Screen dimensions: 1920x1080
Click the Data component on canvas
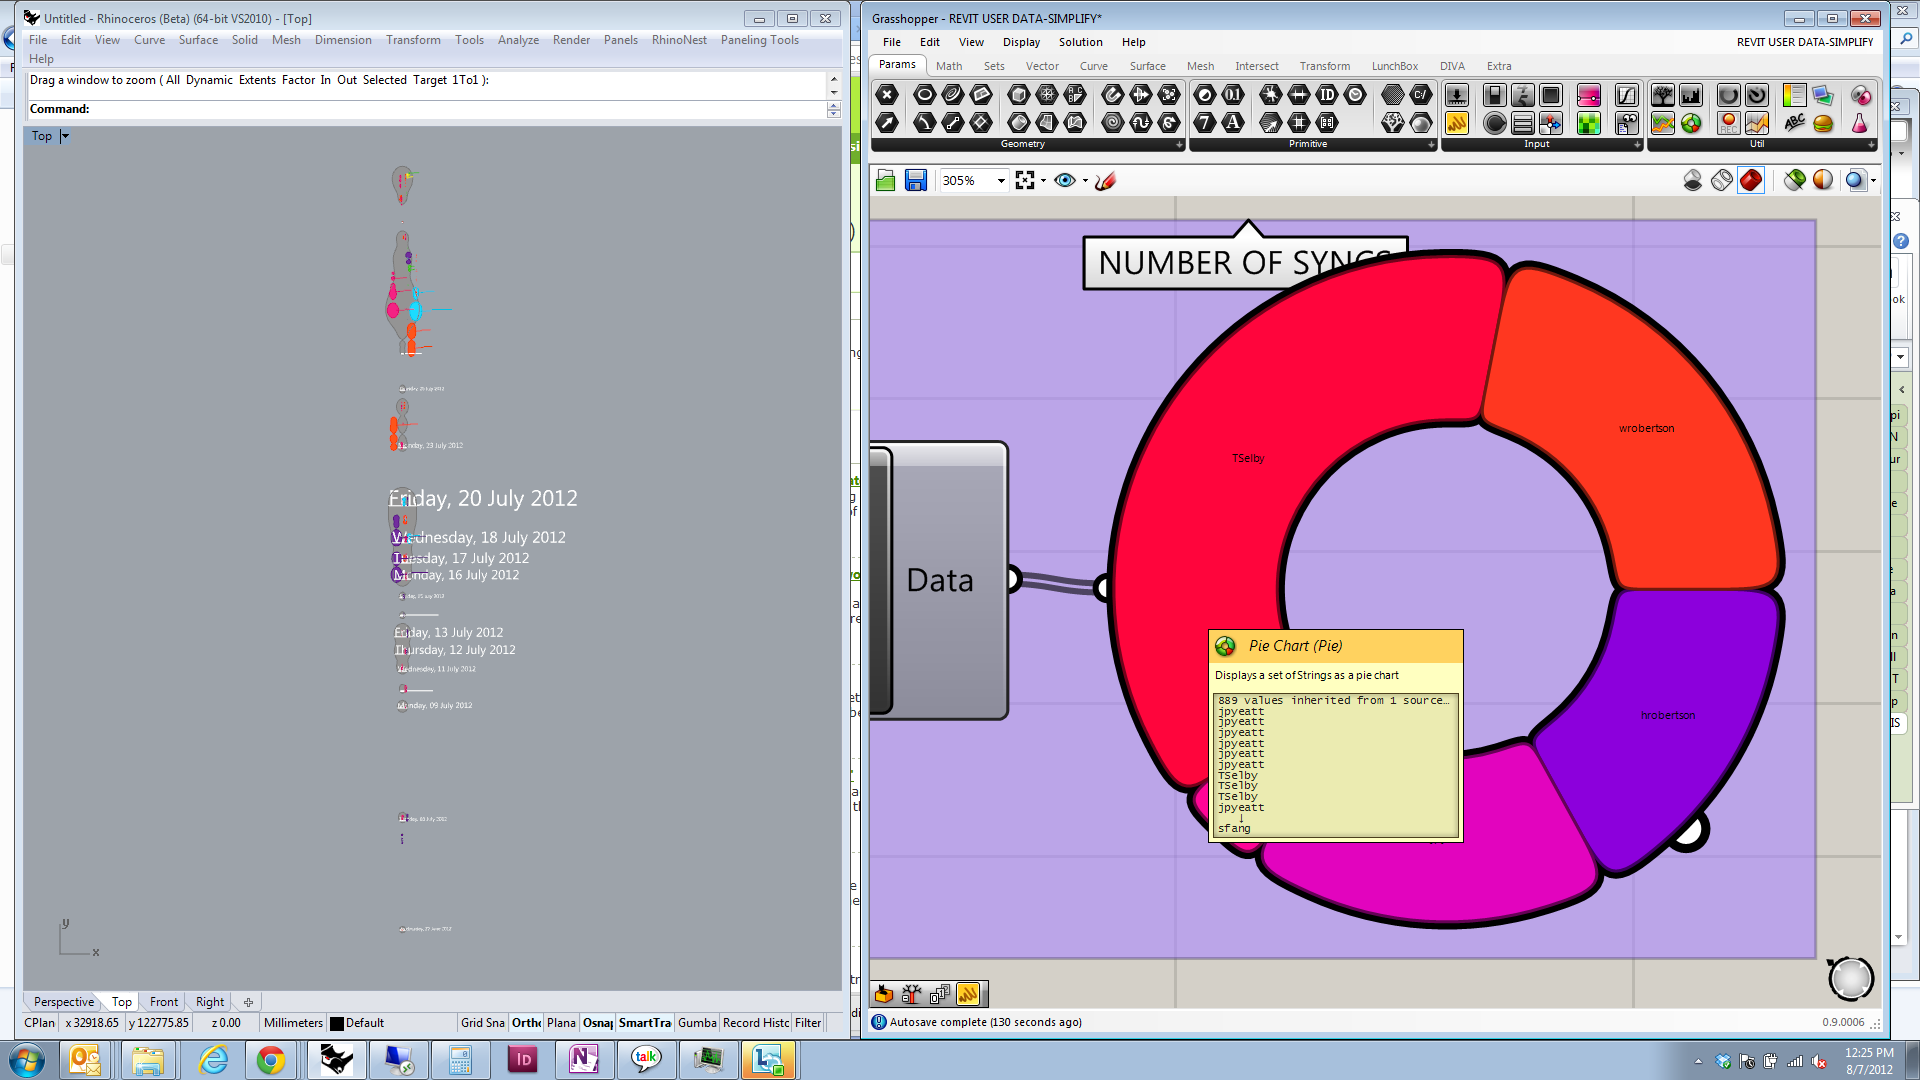[x=939, y=580]
